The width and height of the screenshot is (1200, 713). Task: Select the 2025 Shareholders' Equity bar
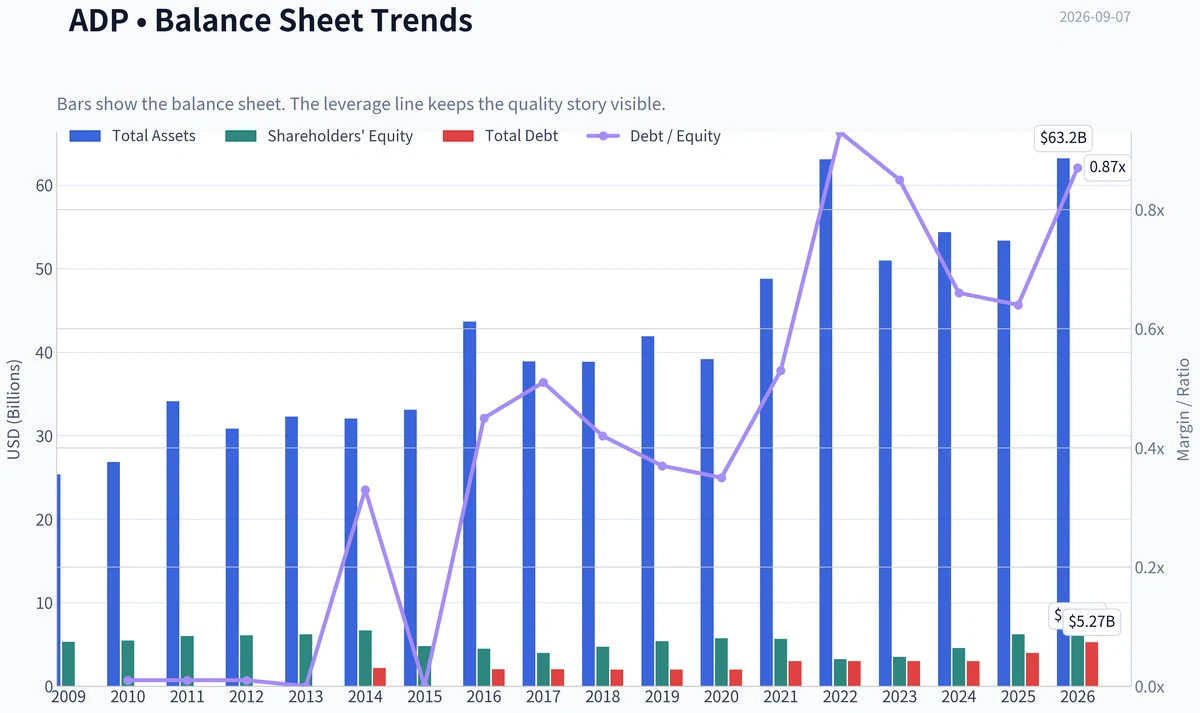pos(1018,660)
